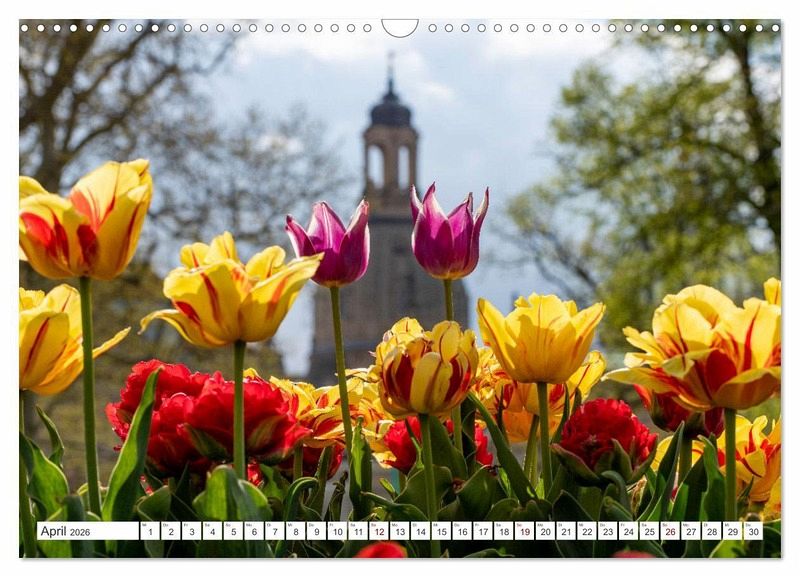Screen dimensions: 800x577
Task: Choose the red Sunday date 12
Action: (379, 531)
